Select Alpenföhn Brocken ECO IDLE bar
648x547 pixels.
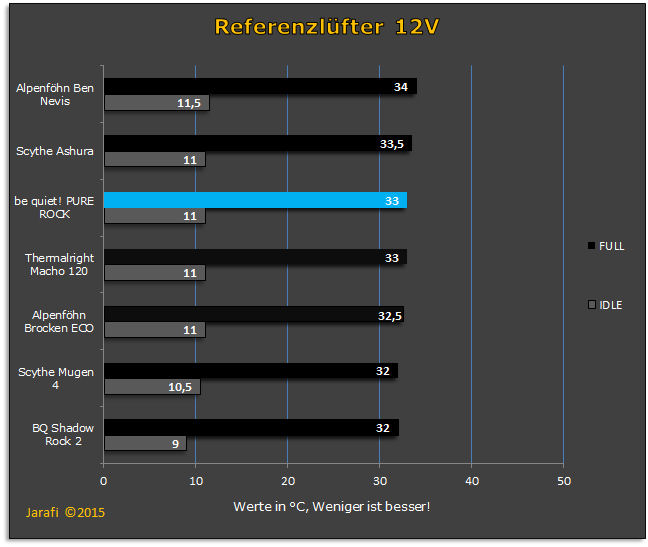[x=155, y=330]
